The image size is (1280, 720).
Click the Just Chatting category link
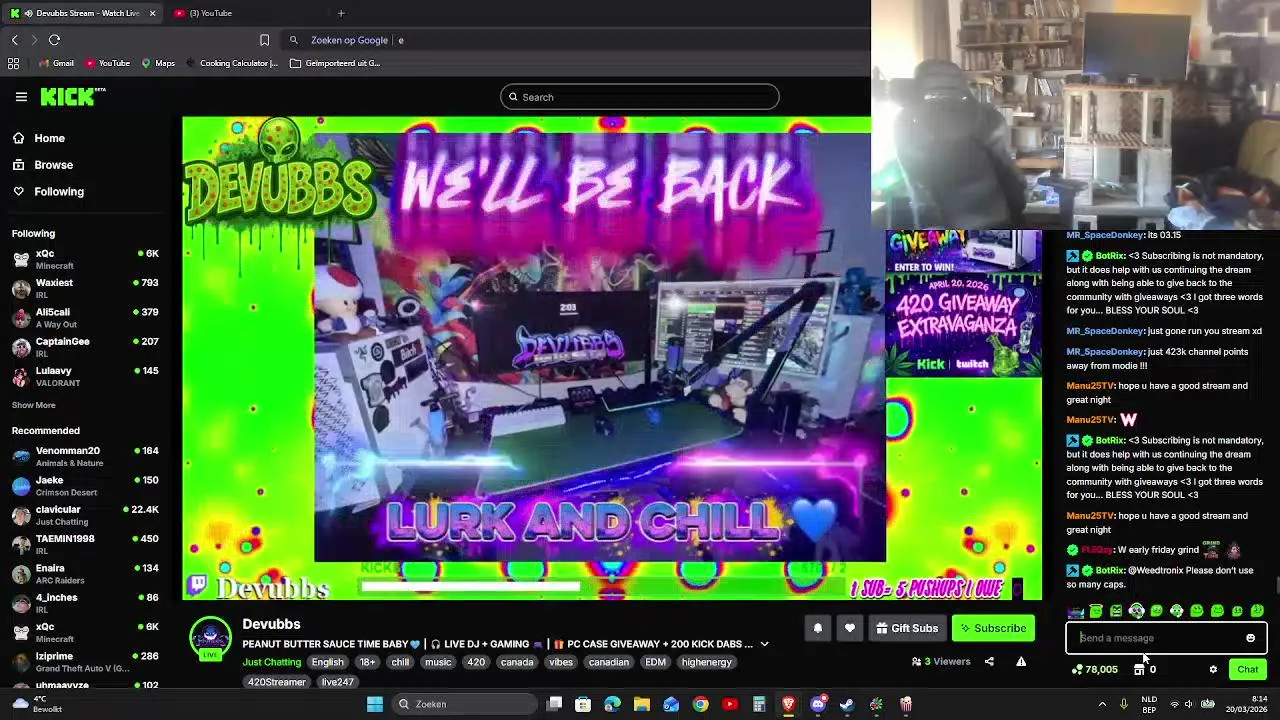tap(271, 662)
